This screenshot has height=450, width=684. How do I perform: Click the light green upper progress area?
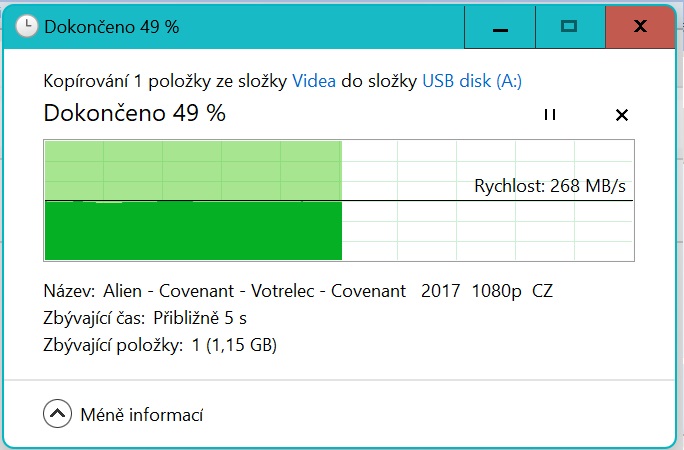pos(193,170)
